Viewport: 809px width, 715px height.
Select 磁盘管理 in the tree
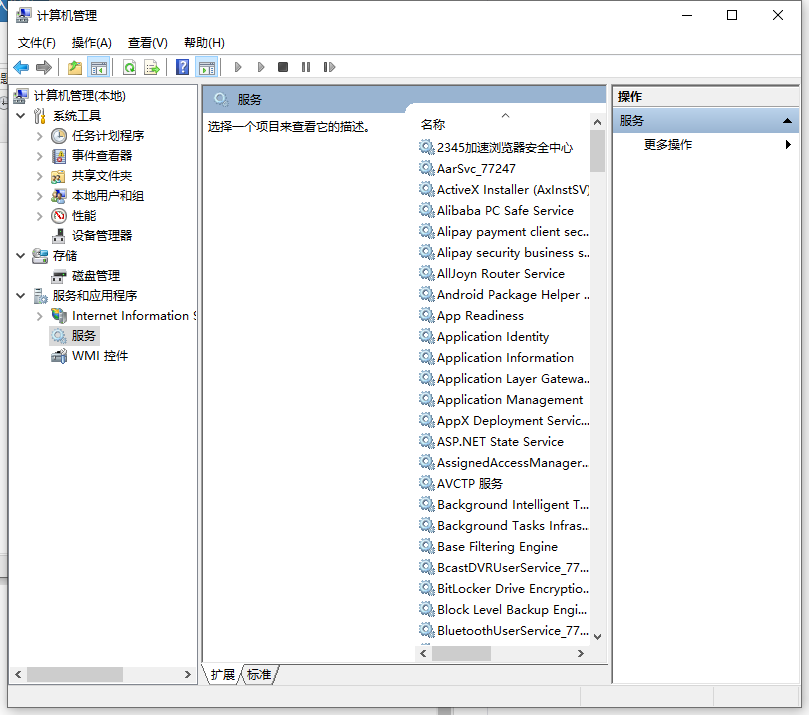pos(95,276)
